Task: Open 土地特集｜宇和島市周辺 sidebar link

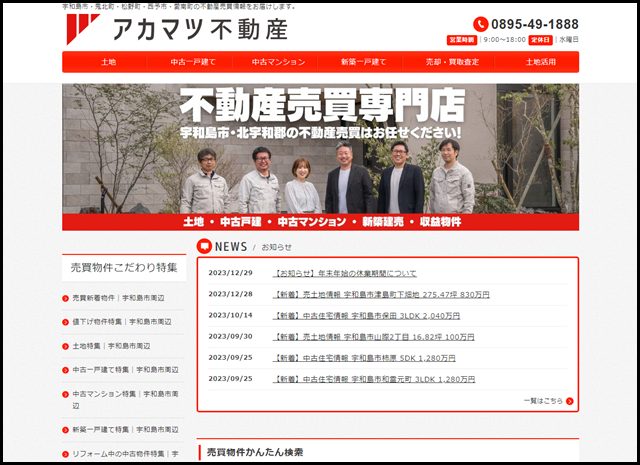Action: tap(111, 346)
